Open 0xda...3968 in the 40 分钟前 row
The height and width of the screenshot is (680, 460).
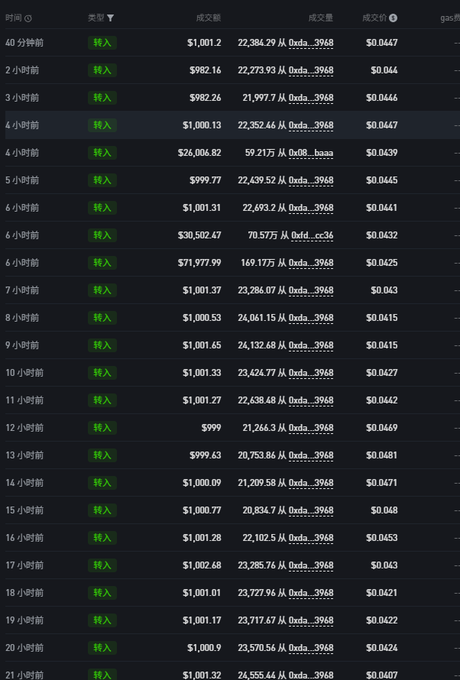(311, 42)
